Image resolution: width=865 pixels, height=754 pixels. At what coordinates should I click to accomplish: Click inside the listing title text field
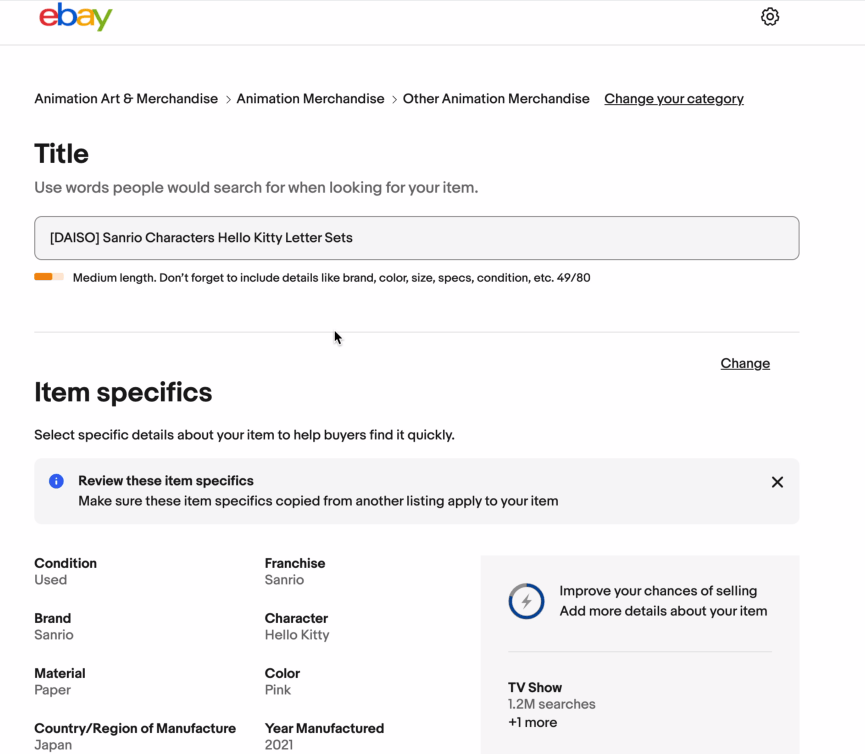point(416,238)
